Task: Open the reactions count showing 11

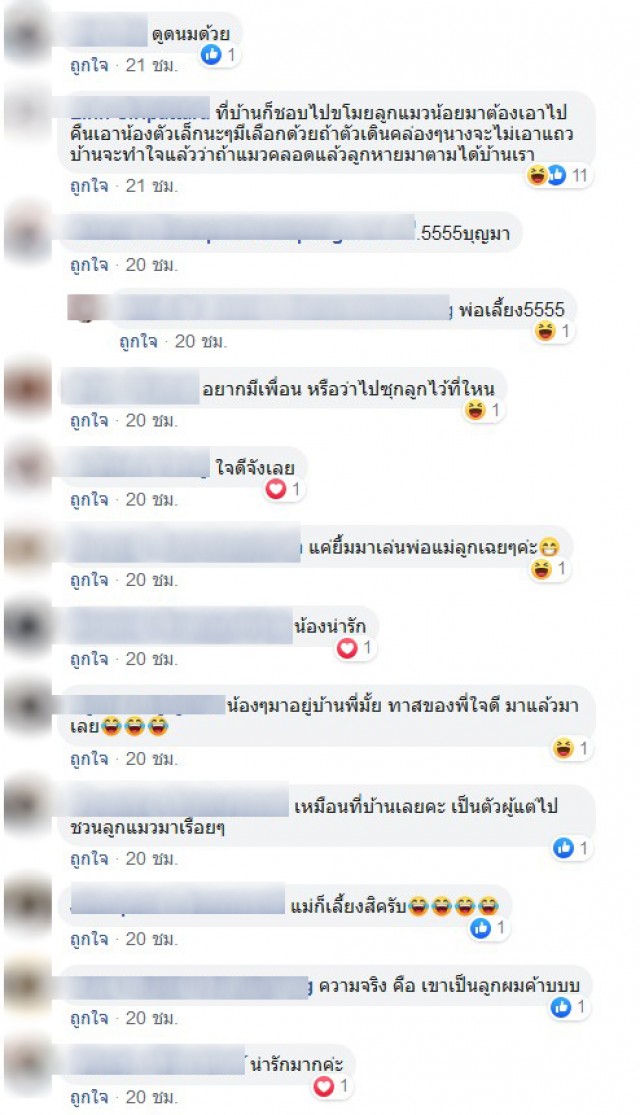Action: (x=580, y=175)
